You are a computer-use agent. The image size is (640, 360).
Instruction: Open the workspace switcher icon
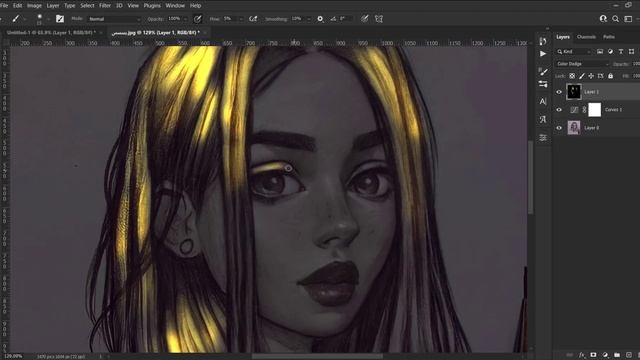pos(628,19)
